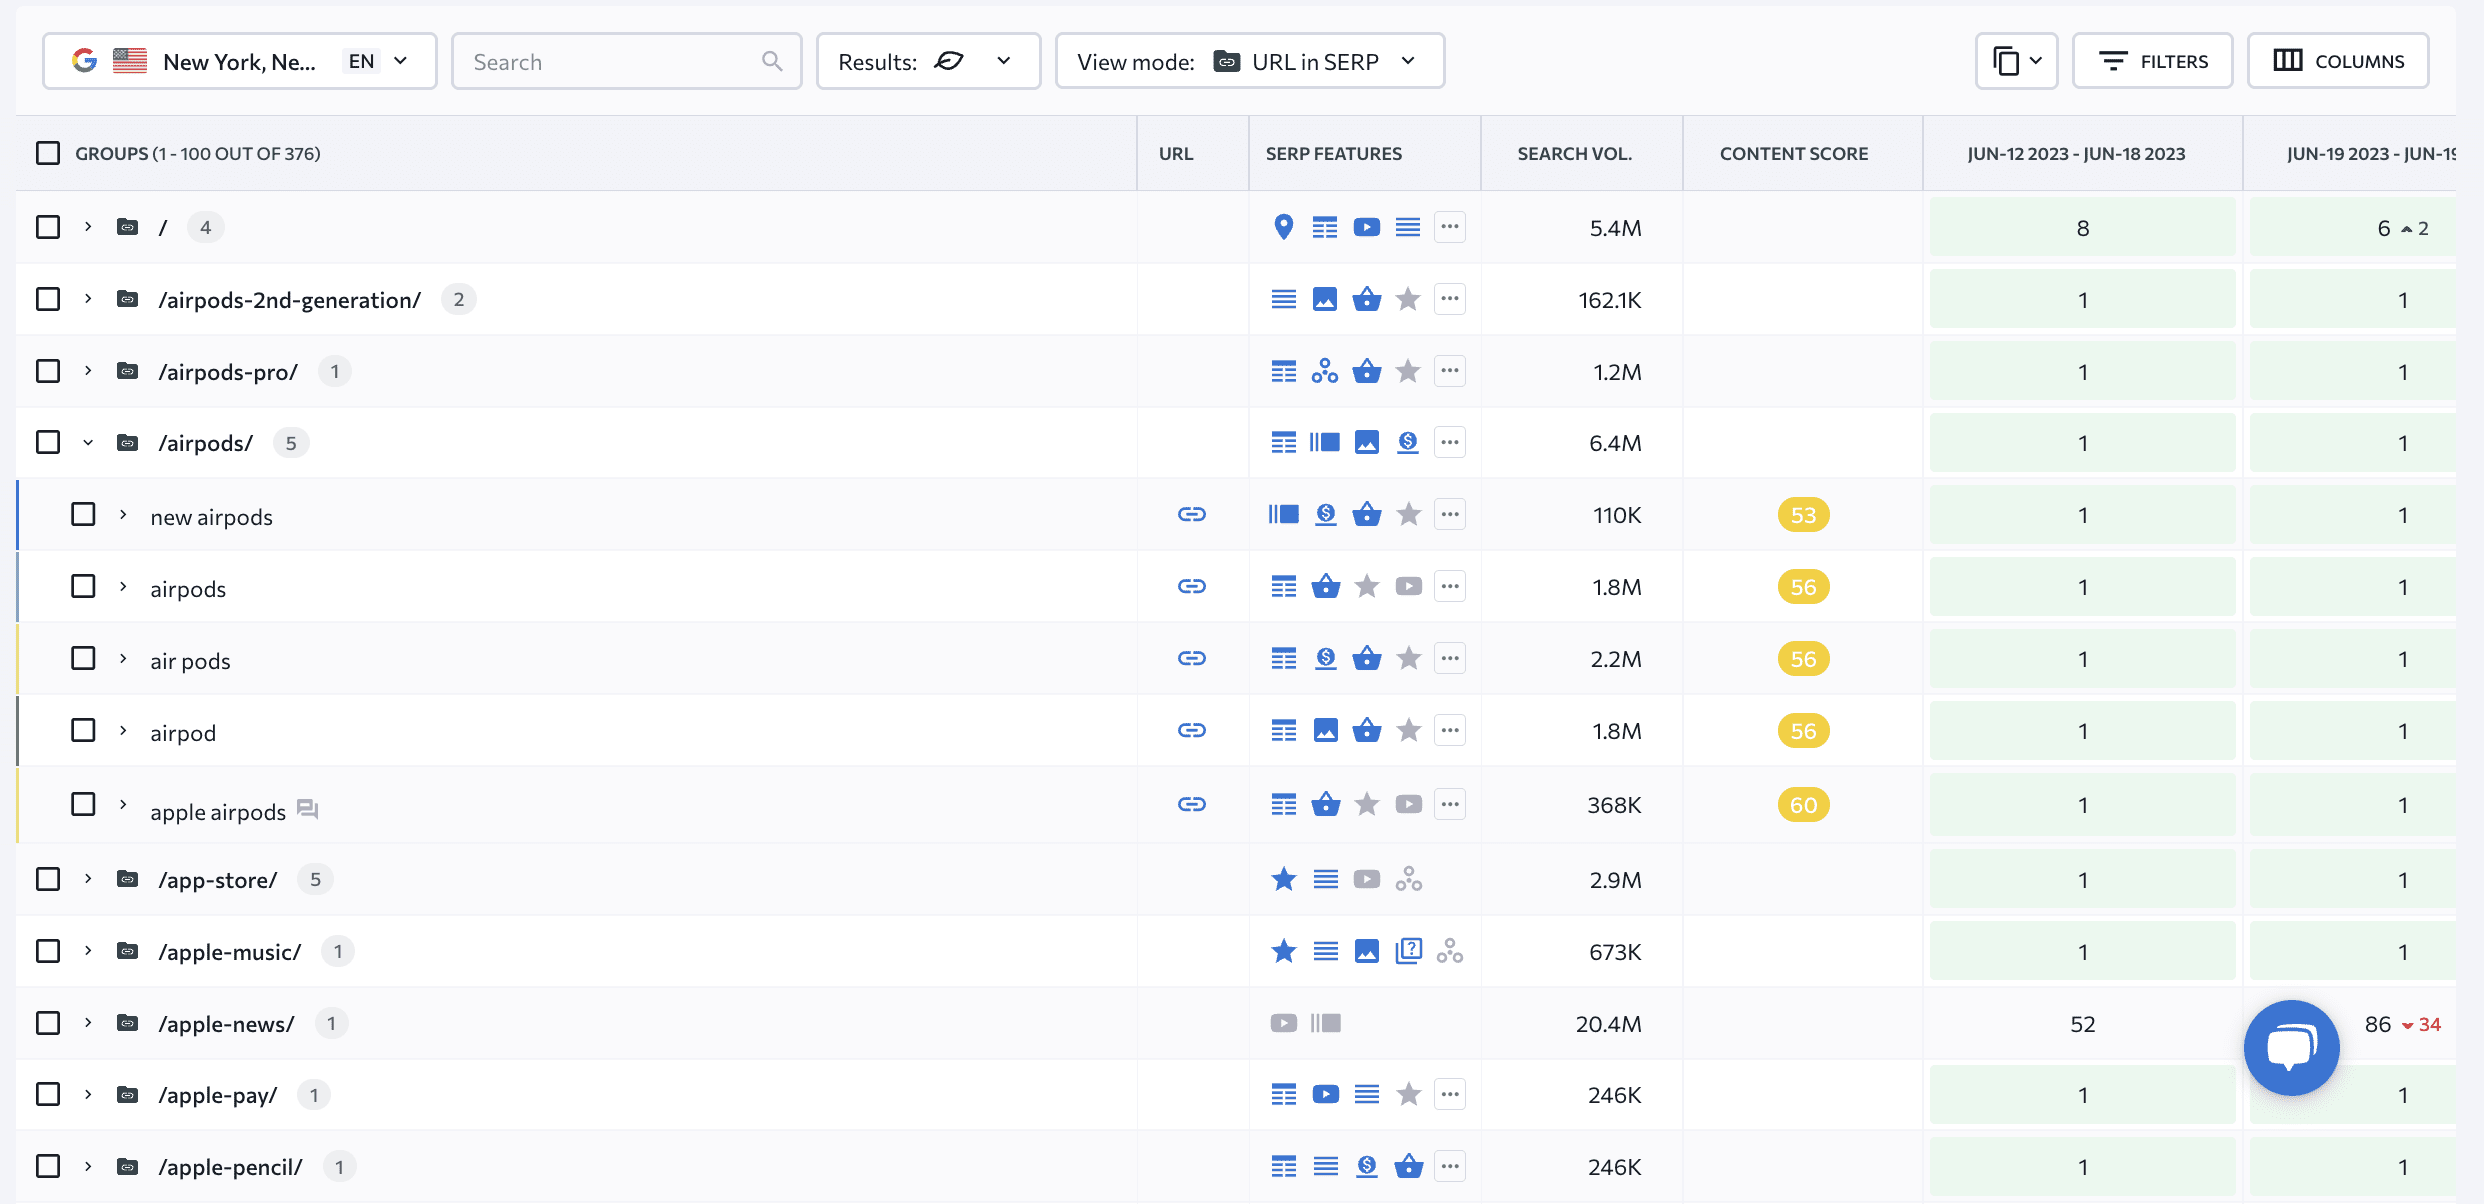This screenshot has height=1204, width=2484.
Task: Click shopping basket icon in /apple-pencil/ row
Action: [x=1409, y=1166]
